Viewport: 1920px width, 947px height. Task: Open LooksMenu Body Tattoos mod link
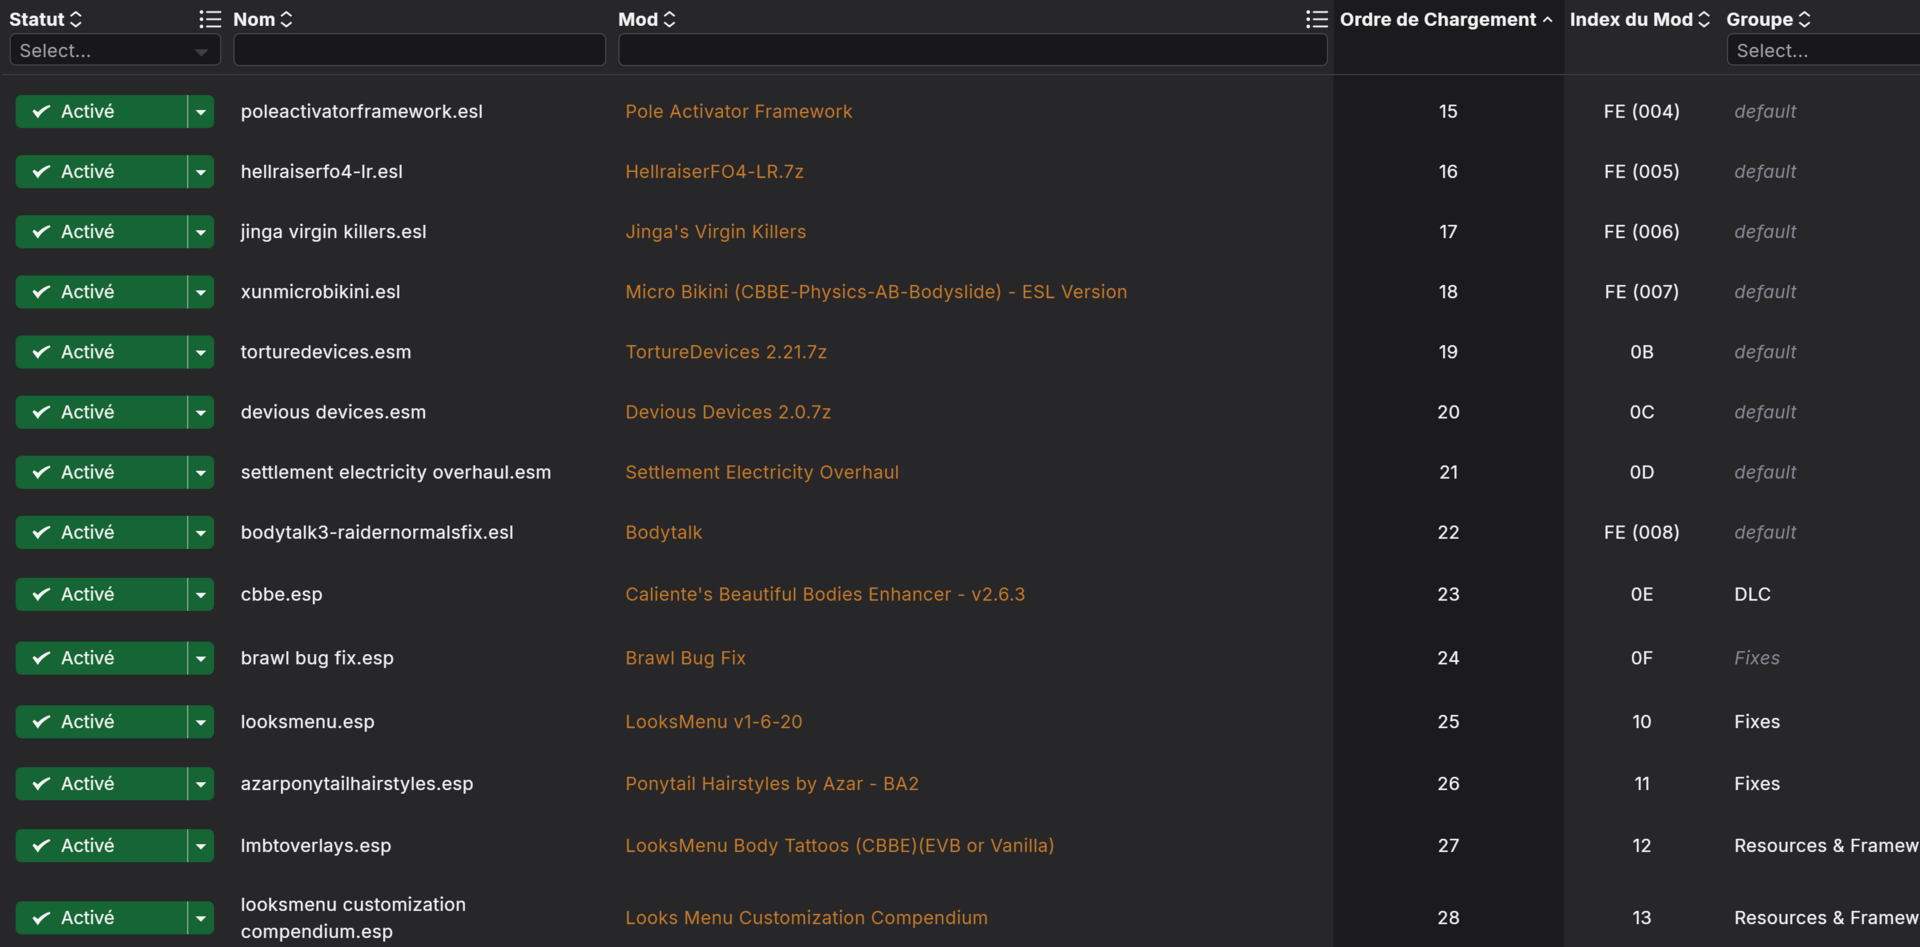coord(839,845)
